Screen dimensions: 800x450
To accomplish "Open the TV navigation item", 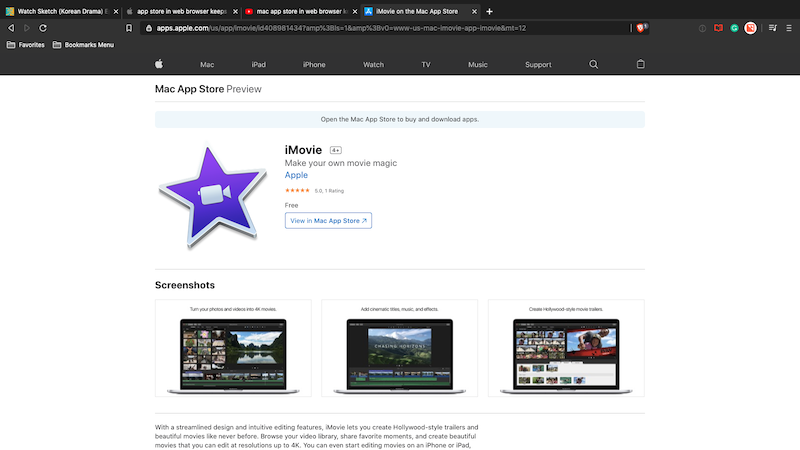I will pyautogui.click(x=426, y=65).
